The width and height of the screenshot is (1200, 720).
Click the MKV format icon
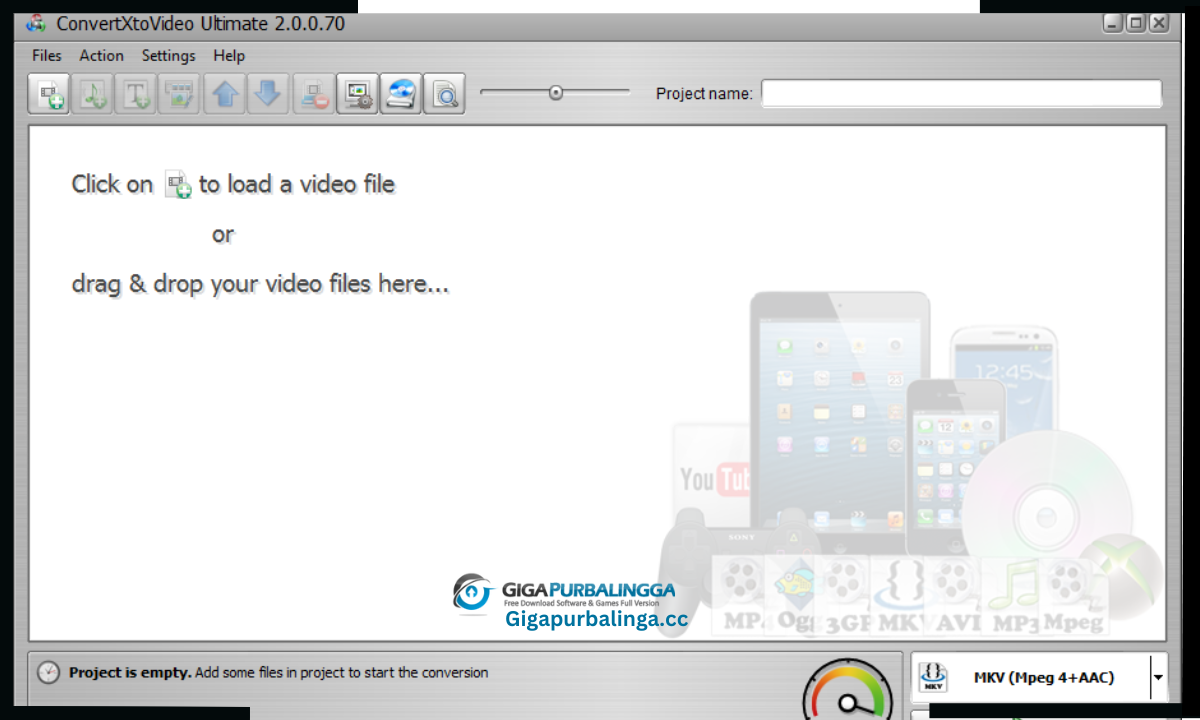932,677
